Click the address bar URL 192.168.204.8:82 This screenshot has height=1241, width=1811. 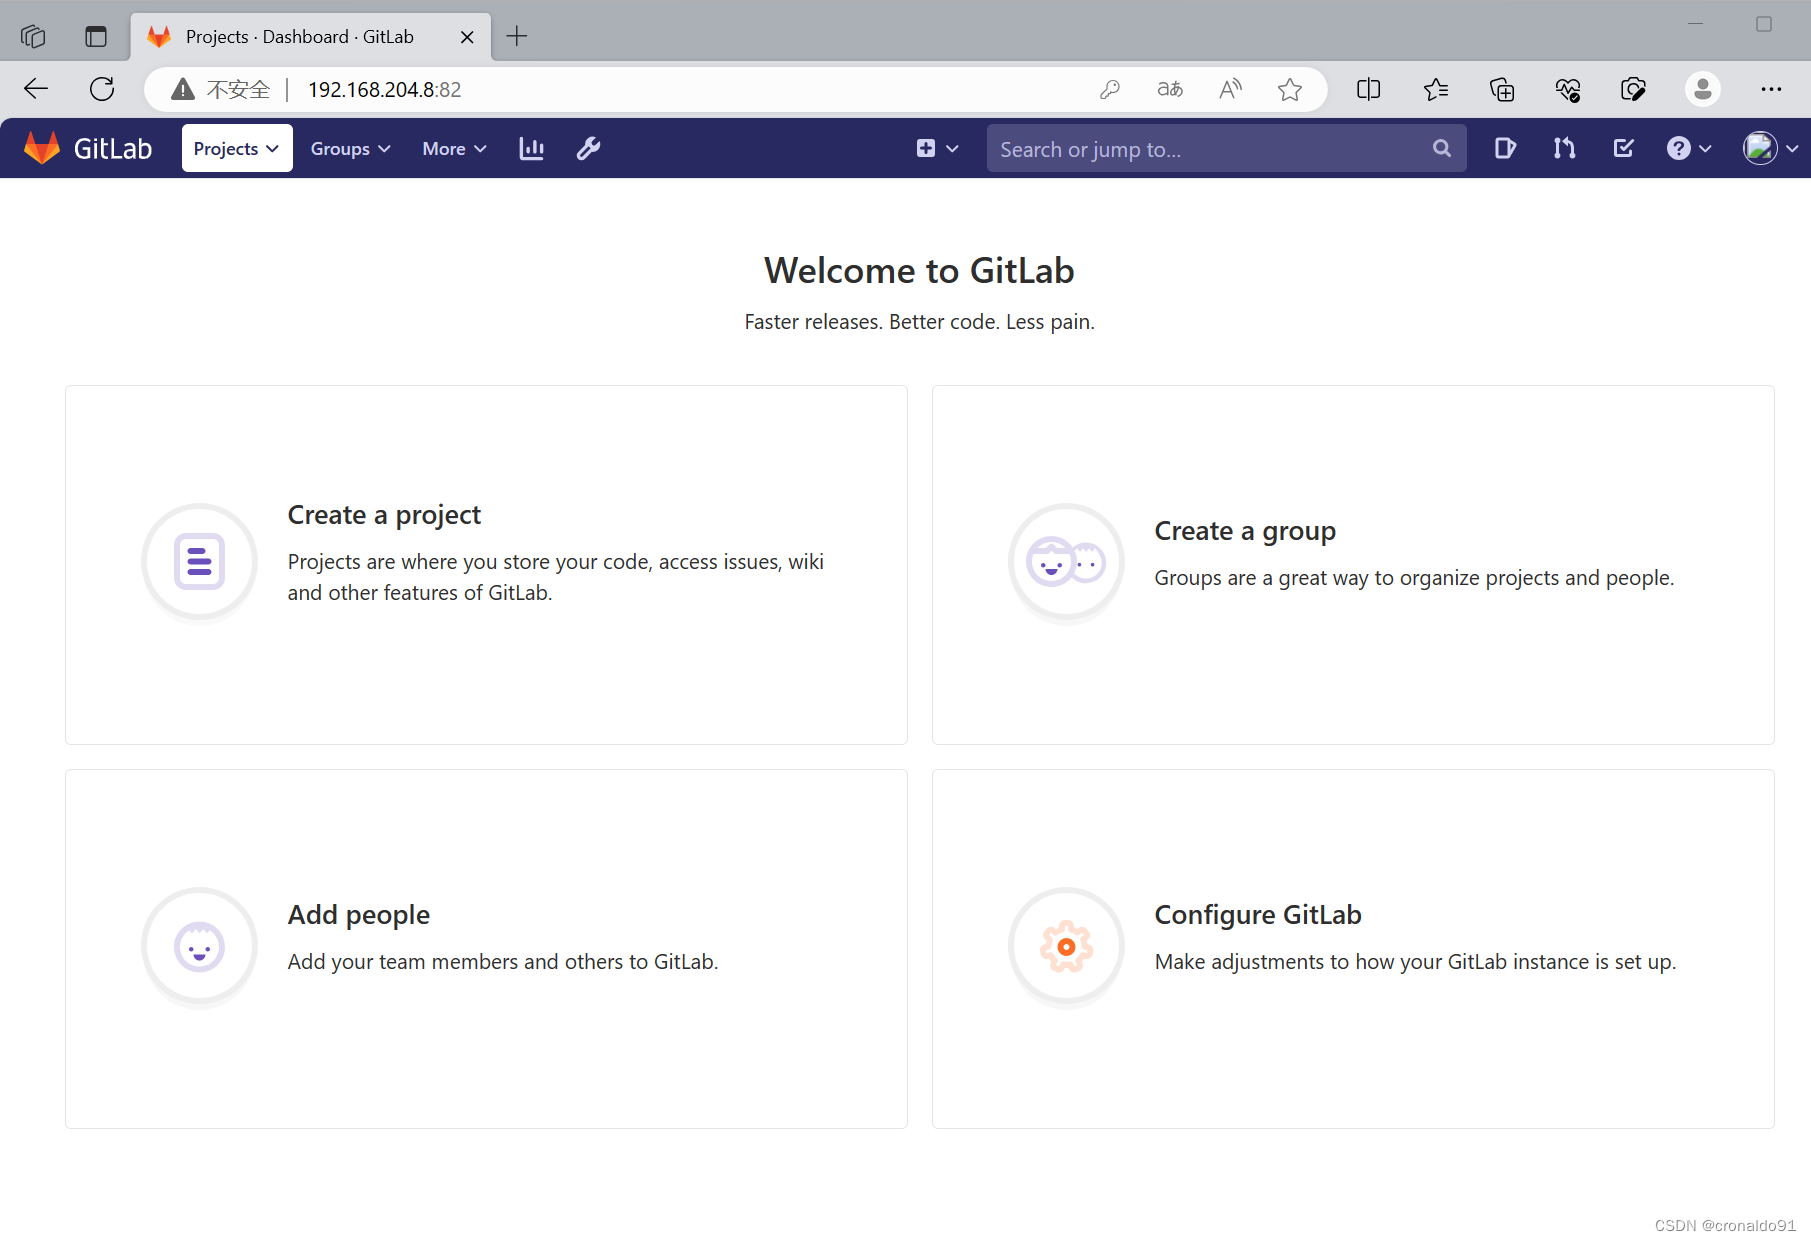(384, 90)
